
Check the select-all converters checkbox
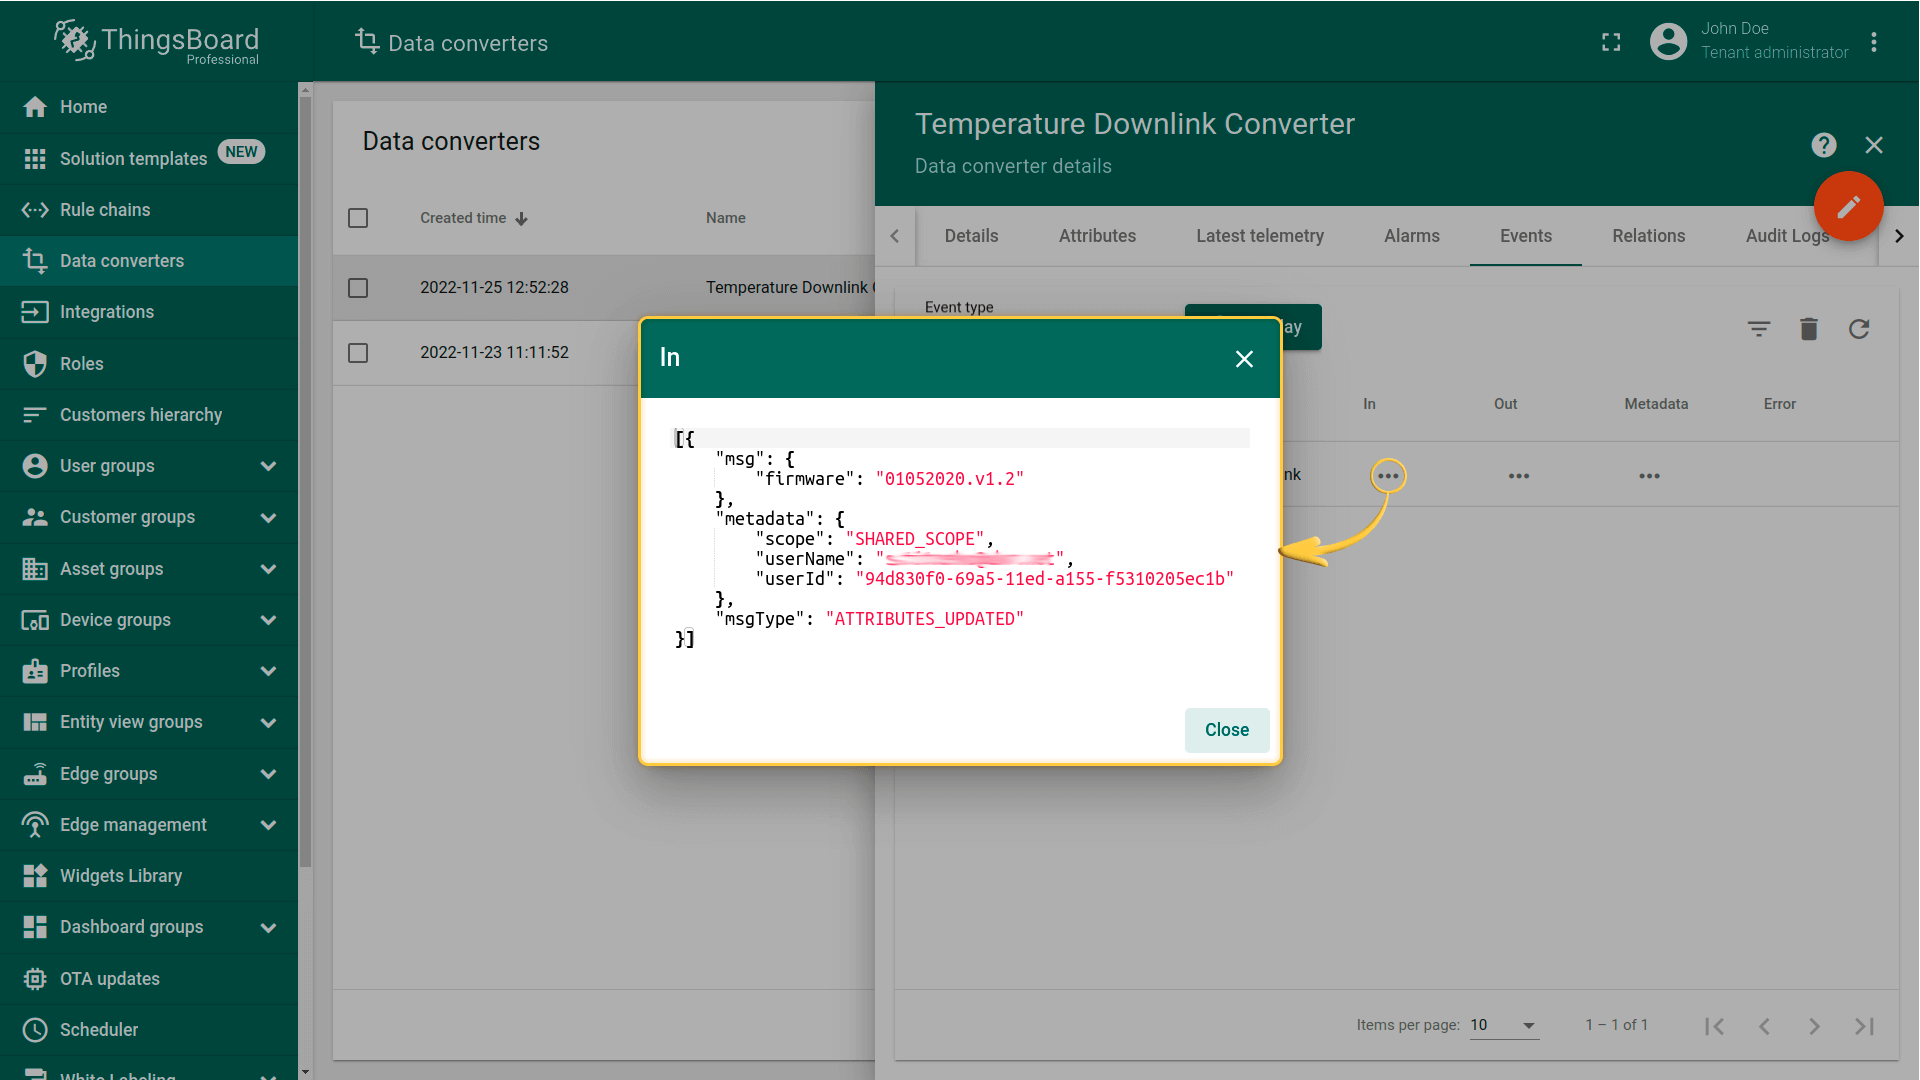point(358,218)
